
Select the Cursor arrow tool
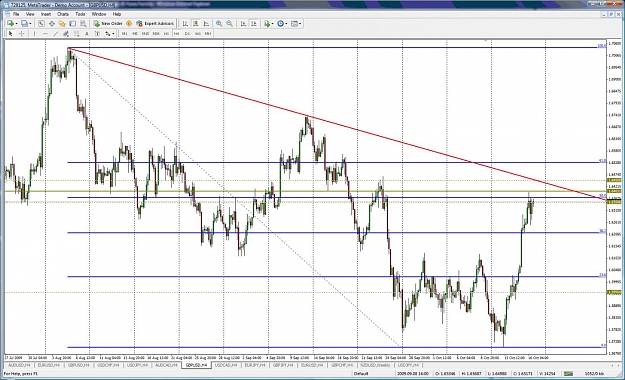pos(11,33)
